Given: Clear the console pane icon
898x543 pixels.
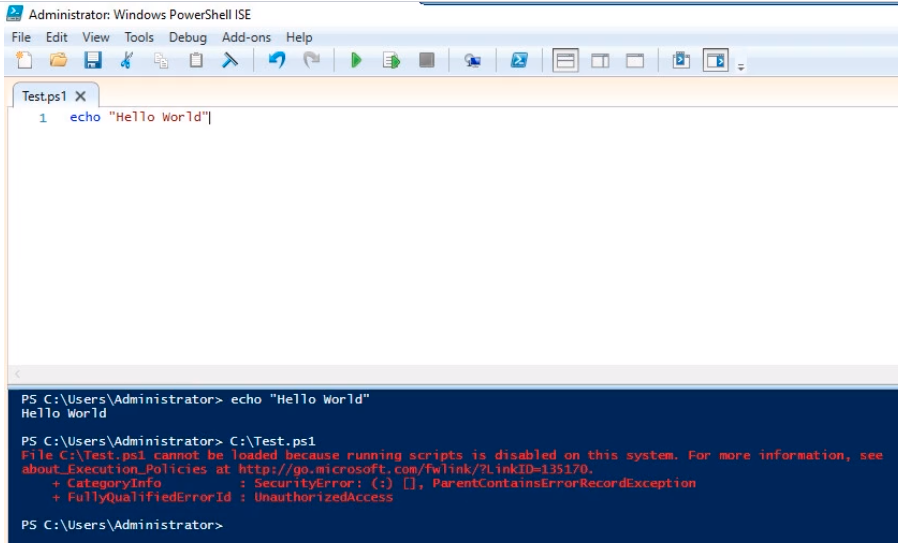Looking at the screenshot, I should pos(230,61).
